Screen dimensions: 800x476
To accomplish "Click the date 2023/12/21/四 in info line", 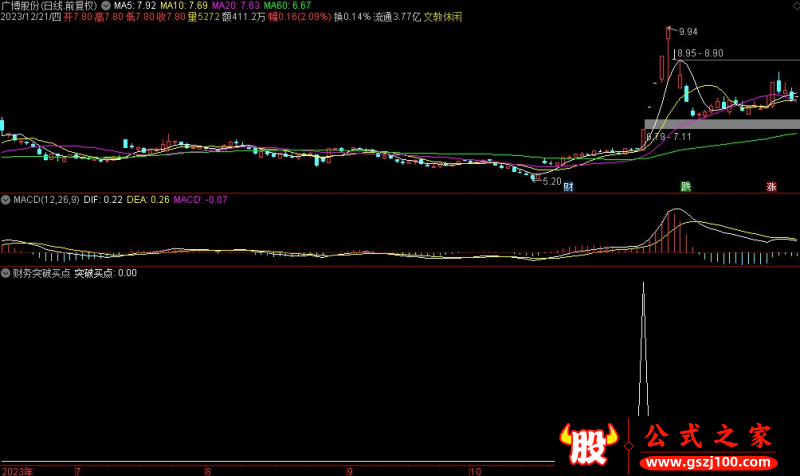I will [x=31, y=17].
